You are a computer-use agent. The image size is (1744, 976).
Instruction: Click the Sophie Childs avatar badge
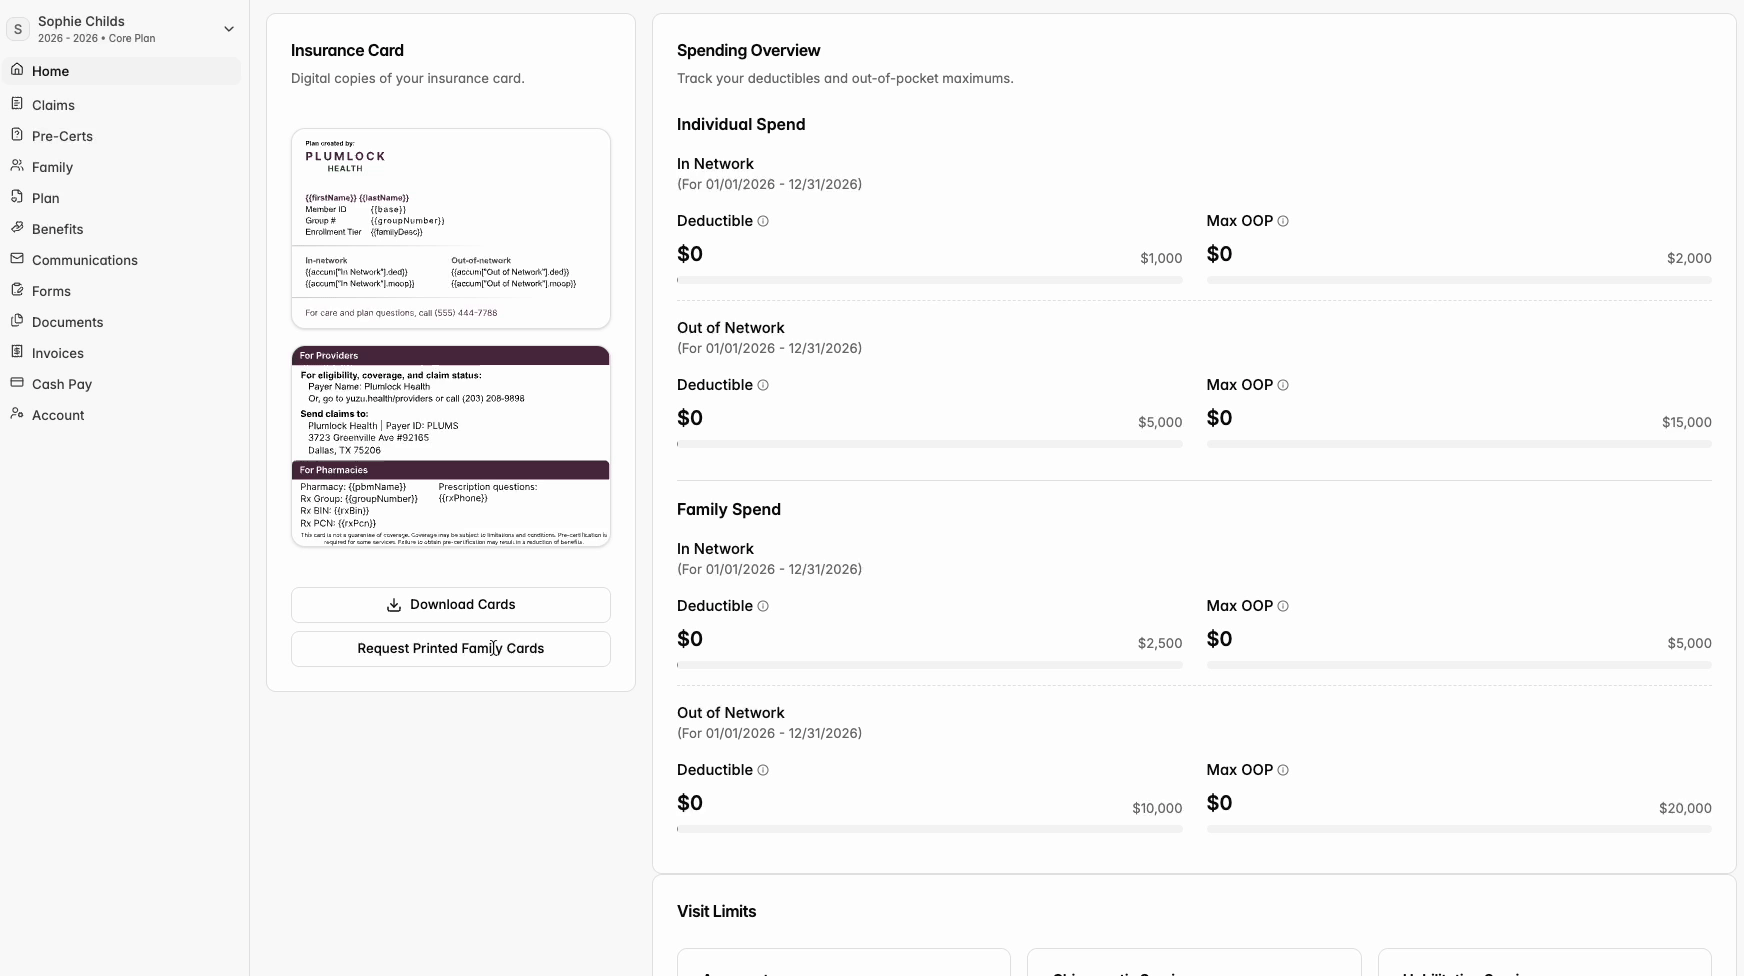18,29
